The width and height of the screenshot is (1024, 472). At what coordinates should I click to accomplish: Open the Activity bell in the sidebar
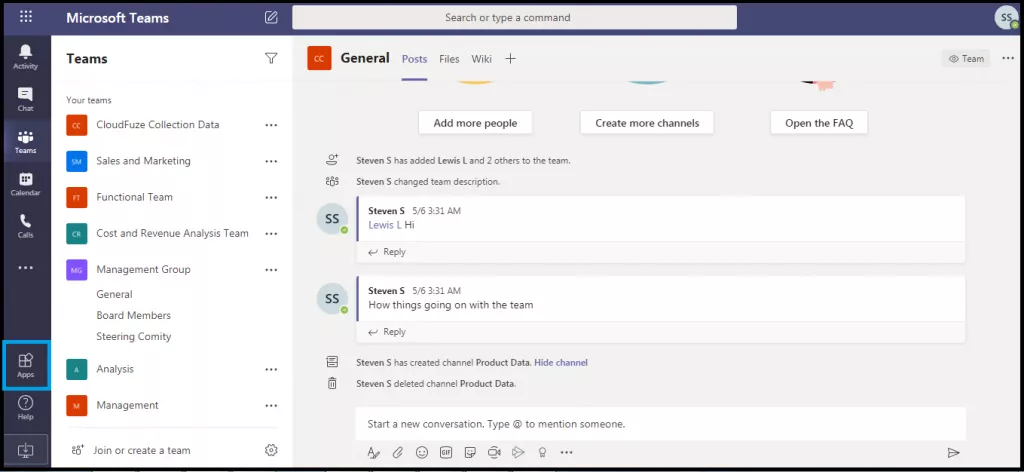26,56
